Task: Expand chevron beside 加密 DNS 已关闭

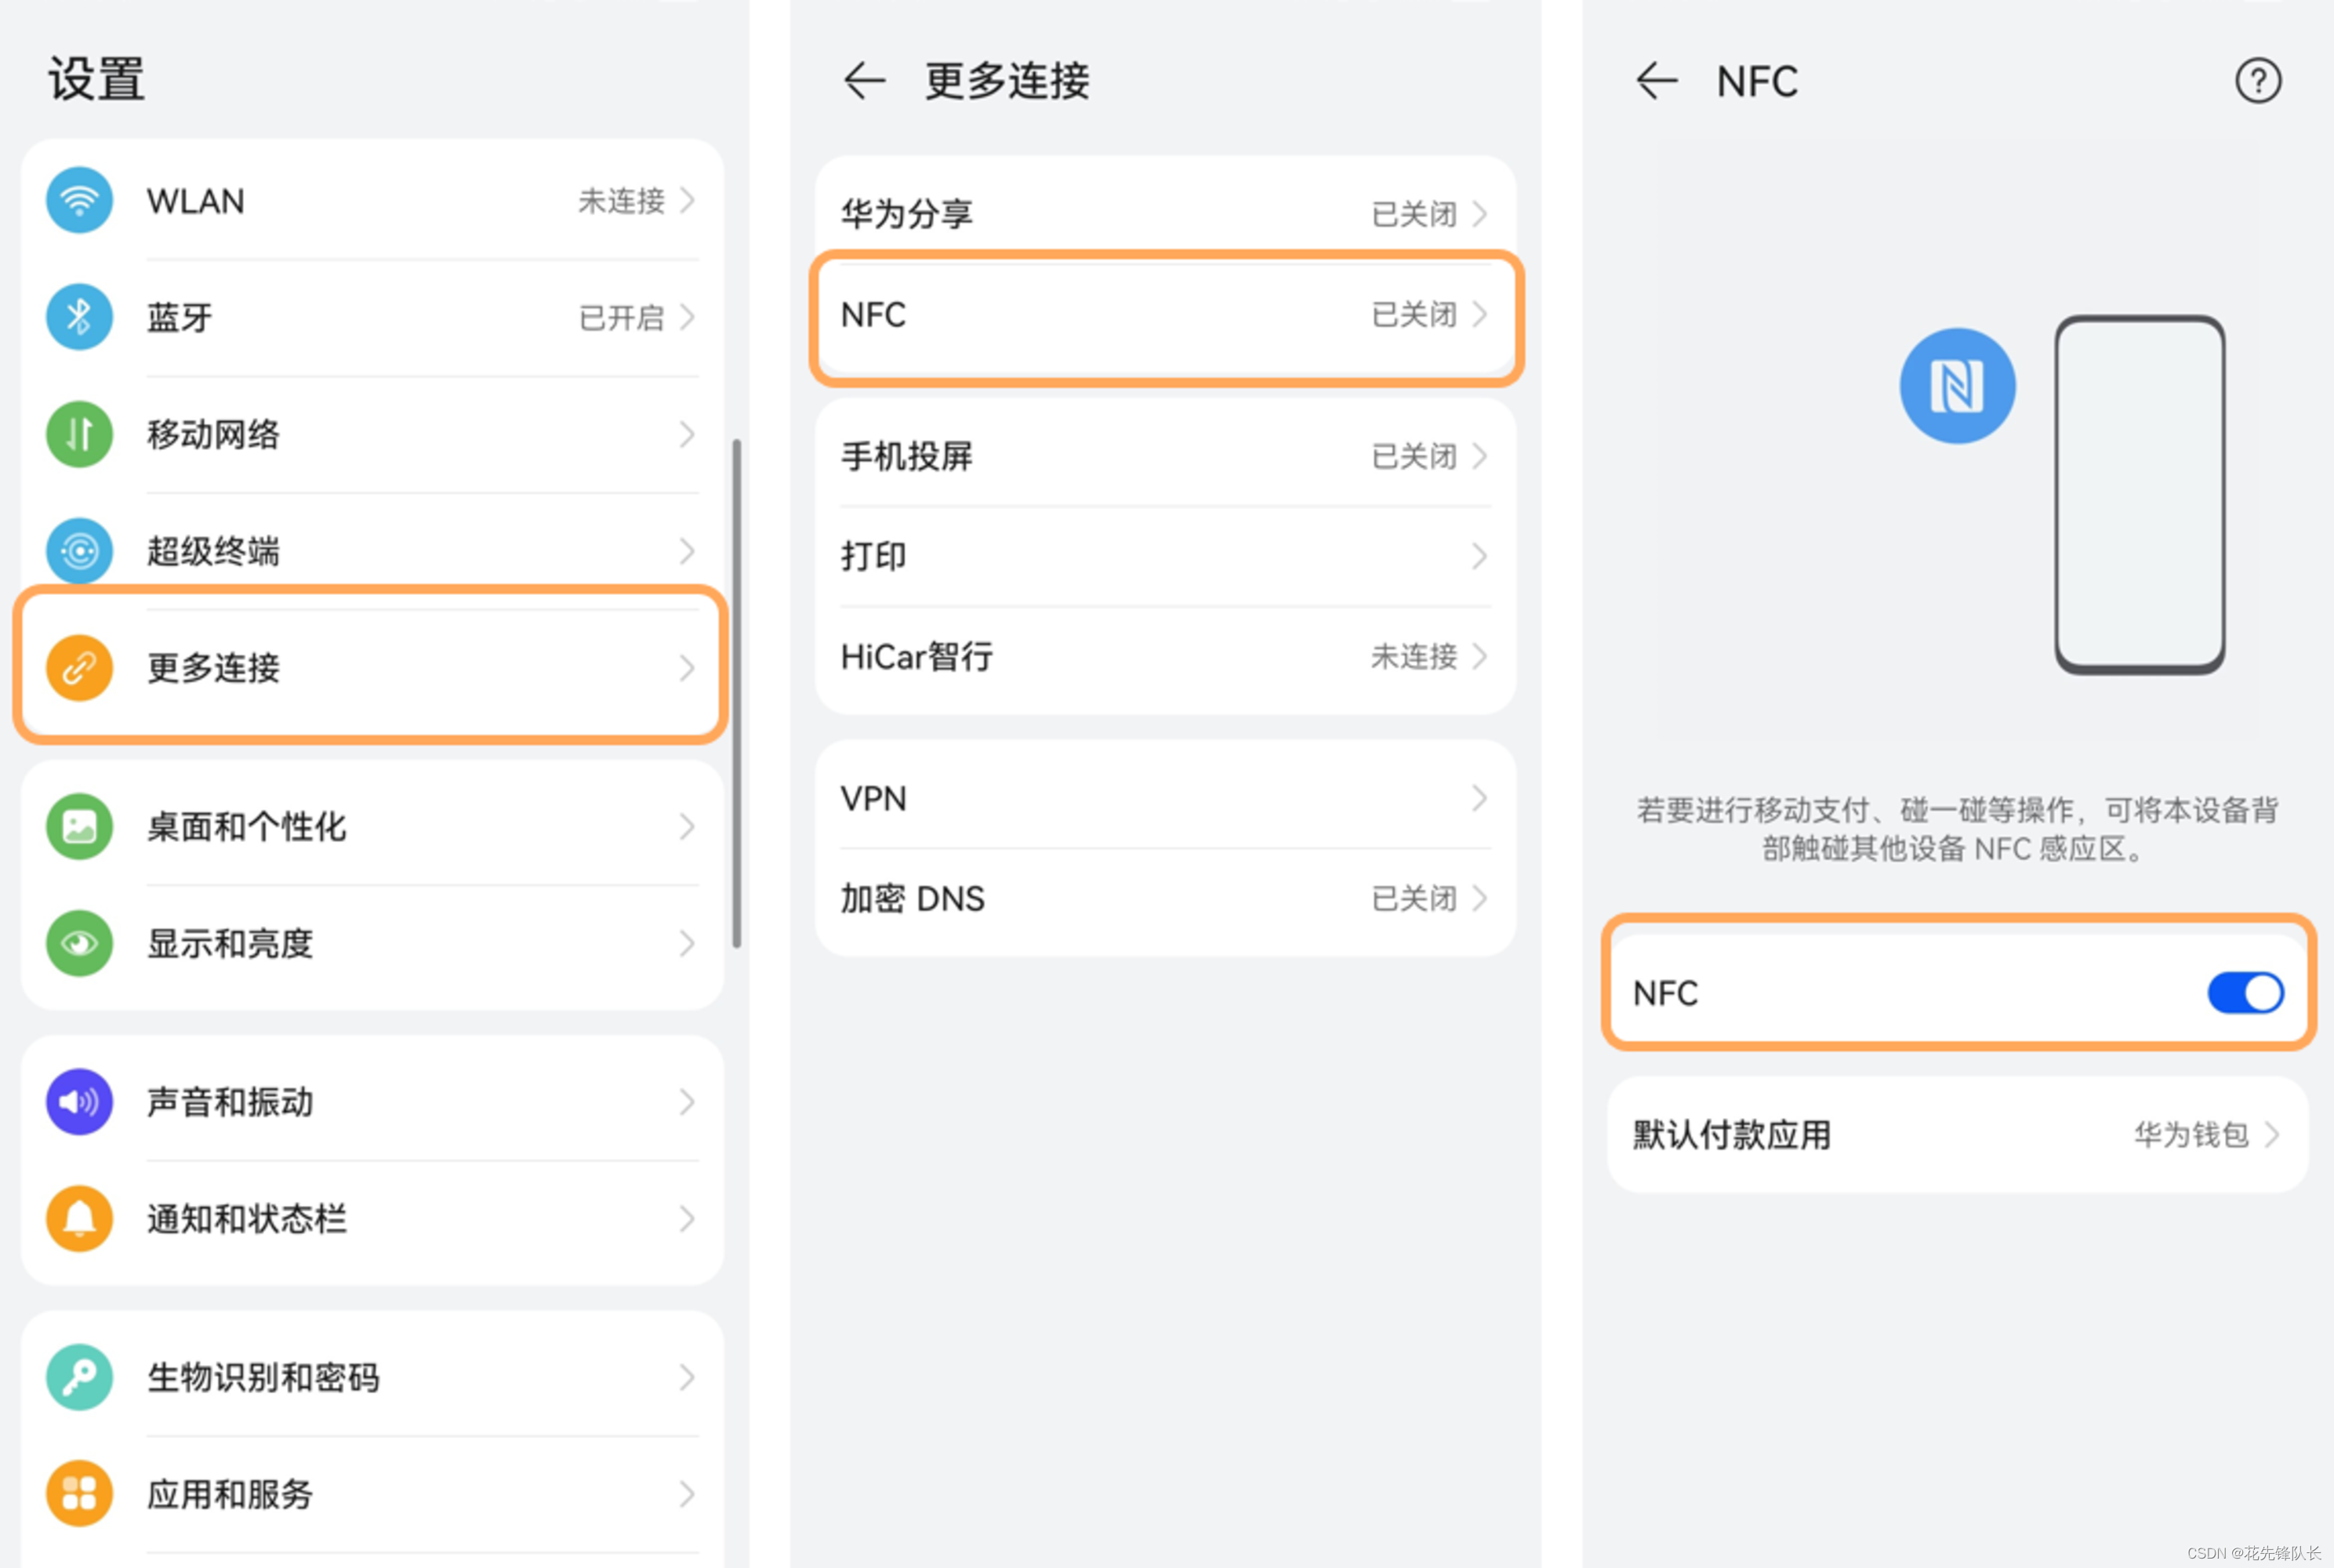Action: tap(1480, 899)
